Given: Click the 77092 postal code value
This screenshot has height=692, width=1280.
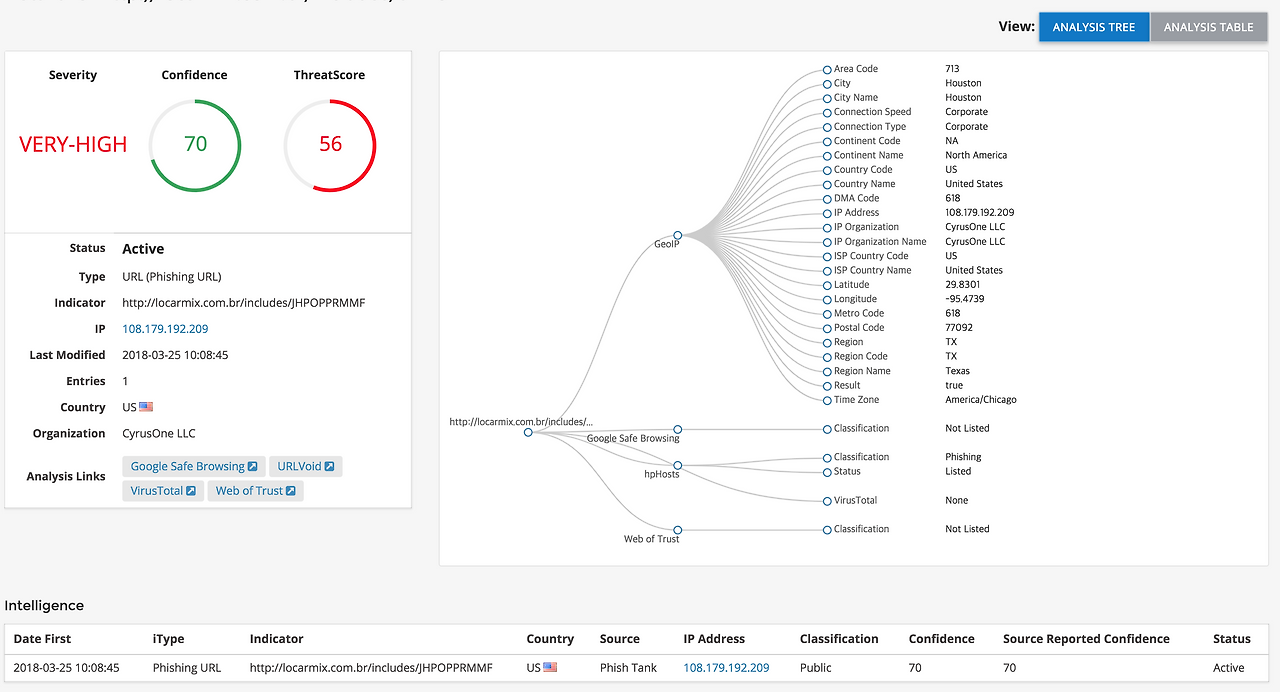Looking at the screenshot, I should tap(958, 328).
